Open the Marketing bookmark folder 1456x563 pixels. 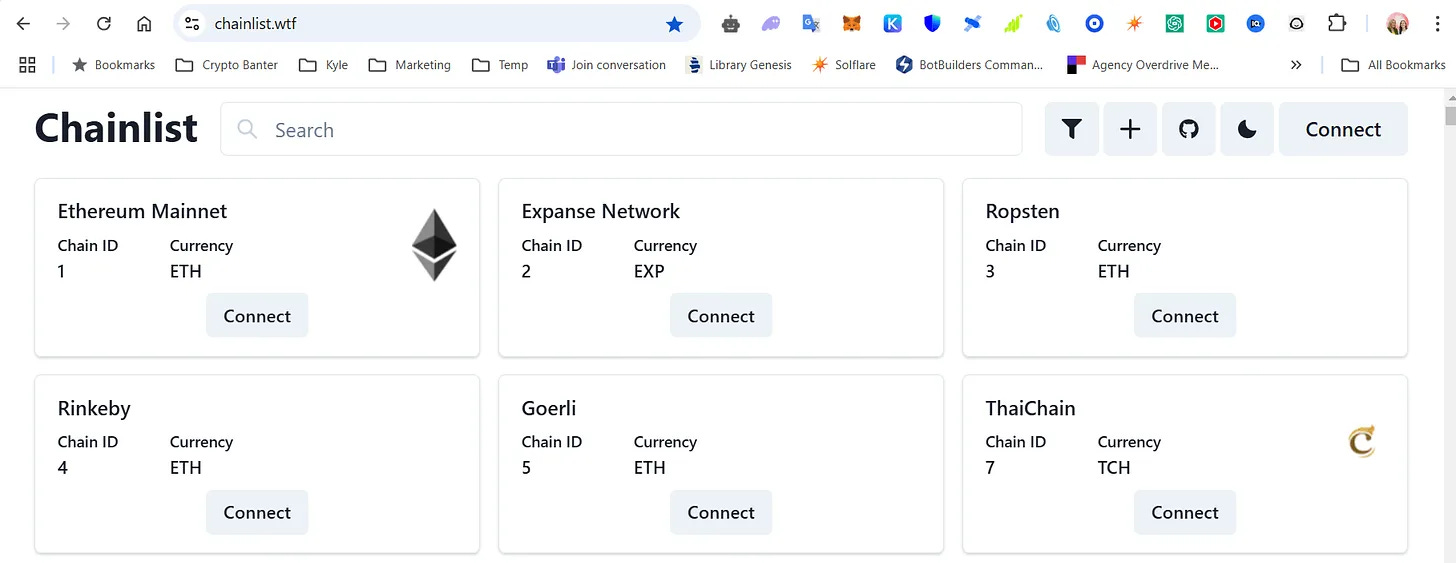coord(409,65)
